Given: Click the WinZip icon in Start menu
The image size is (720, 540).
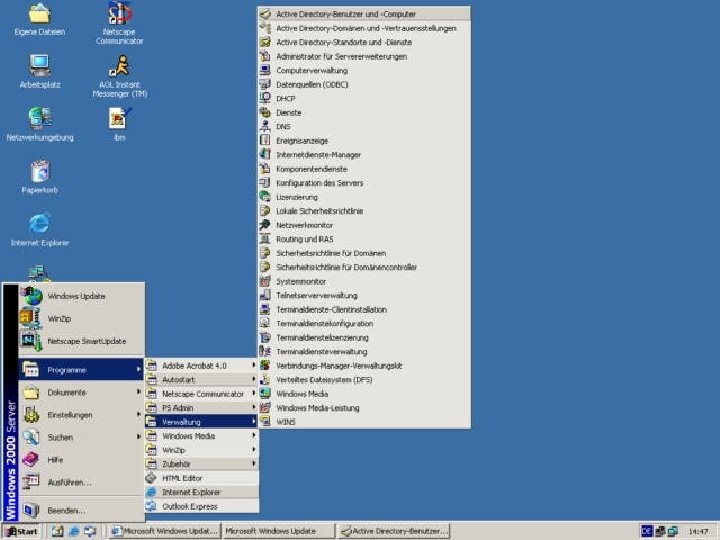Looking at the screenshot, I should [31, 318].
